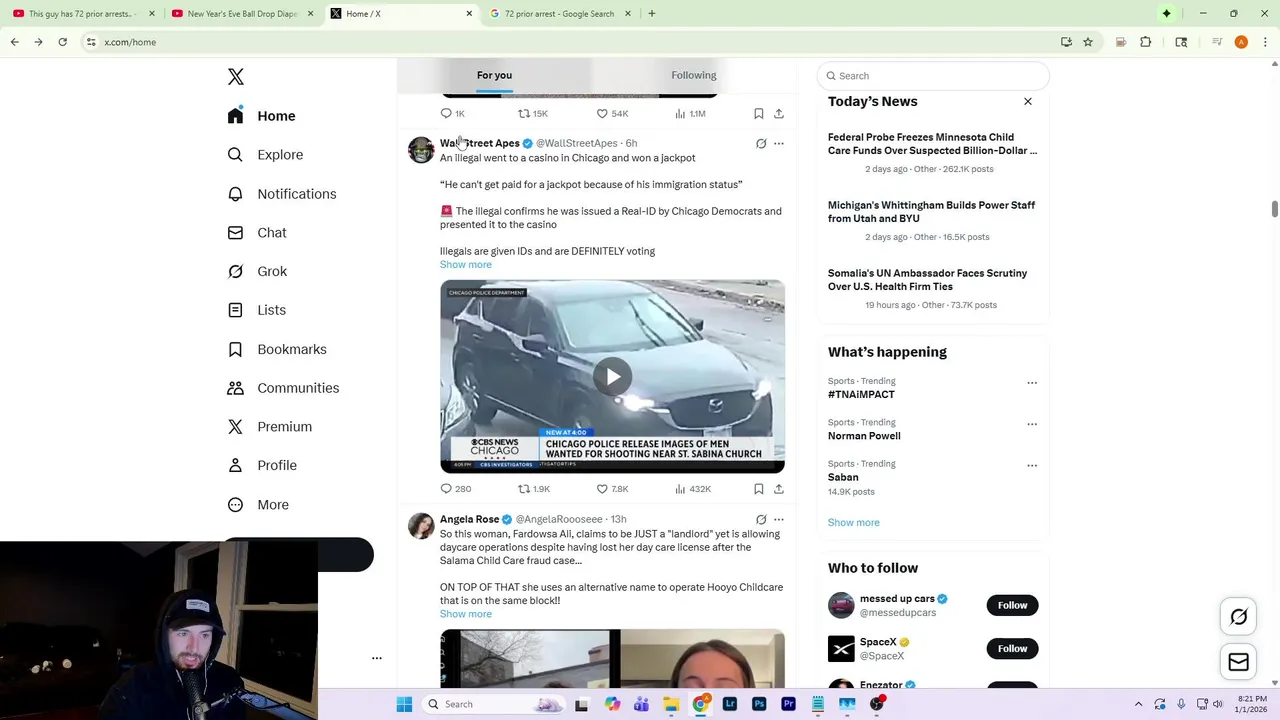Expand the More sidebar menu
The width and height of the screenshot is (1280, 720).
258,505
